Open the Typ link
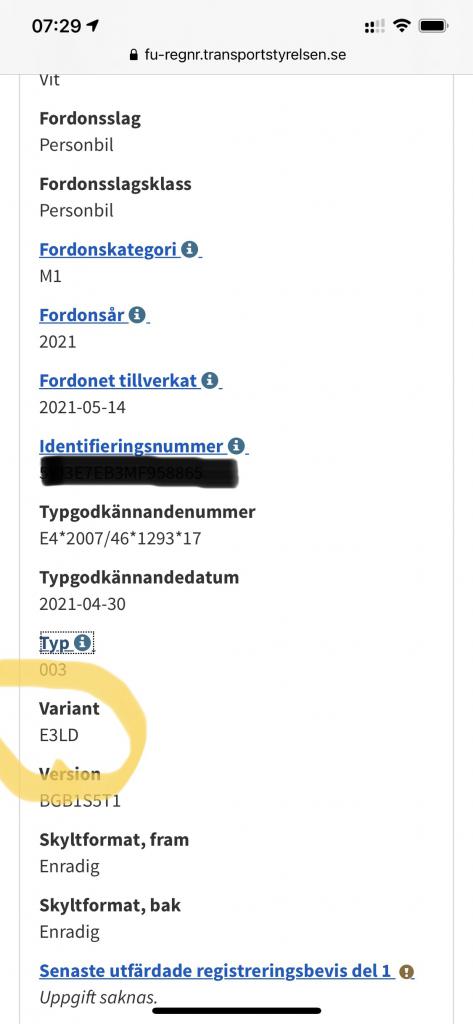This screenshot has width=473, height=1024. (x=55, y=643)
